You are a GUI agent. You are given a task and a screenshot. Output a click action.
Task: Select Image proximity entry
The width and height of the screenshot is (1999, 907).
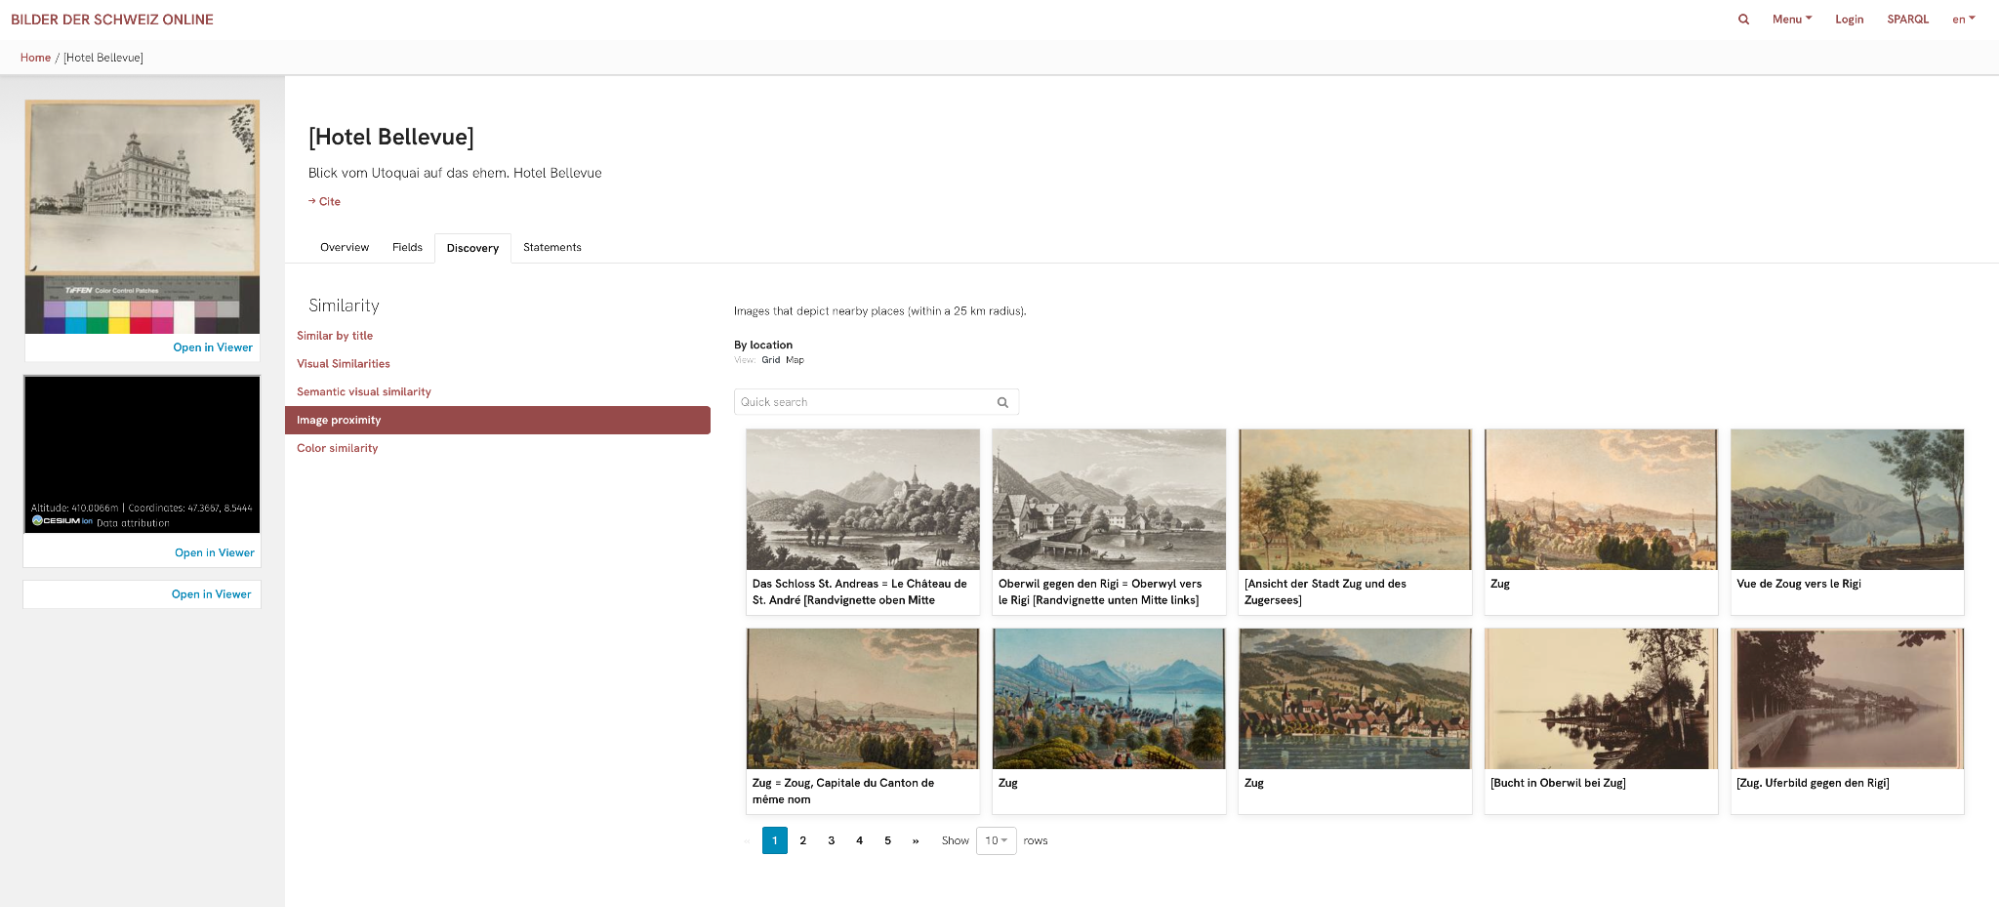click(x=497, y=420)
